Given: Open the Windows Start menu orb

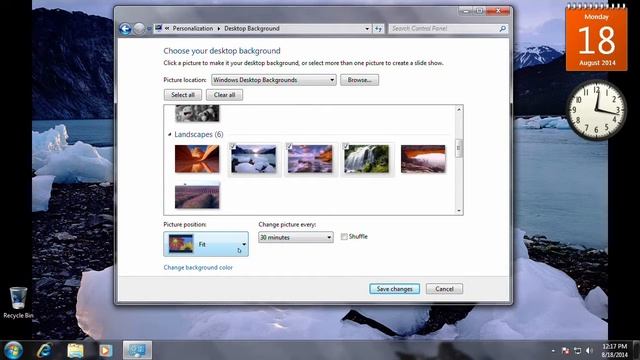Looking at the screenshot, I should 13,350.
